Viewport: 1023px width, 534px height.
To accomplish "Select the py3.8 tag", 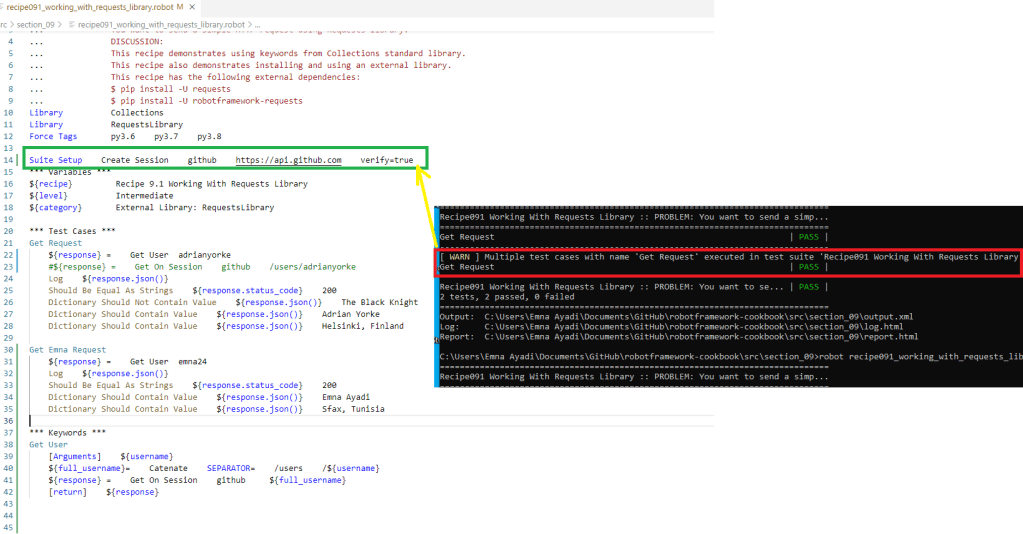I will tap(209, 136).
